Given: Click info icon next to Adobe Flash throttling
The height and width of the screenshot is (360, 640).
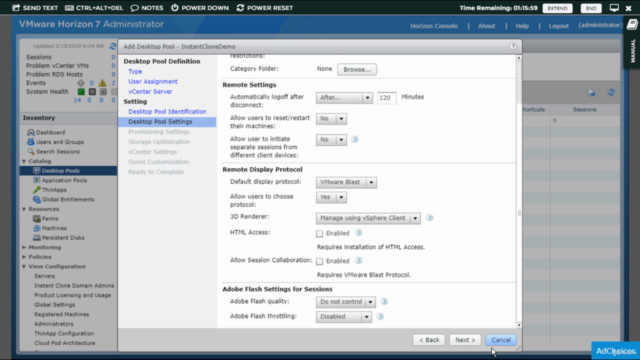Looking at the screenshot, I should 380,316.
